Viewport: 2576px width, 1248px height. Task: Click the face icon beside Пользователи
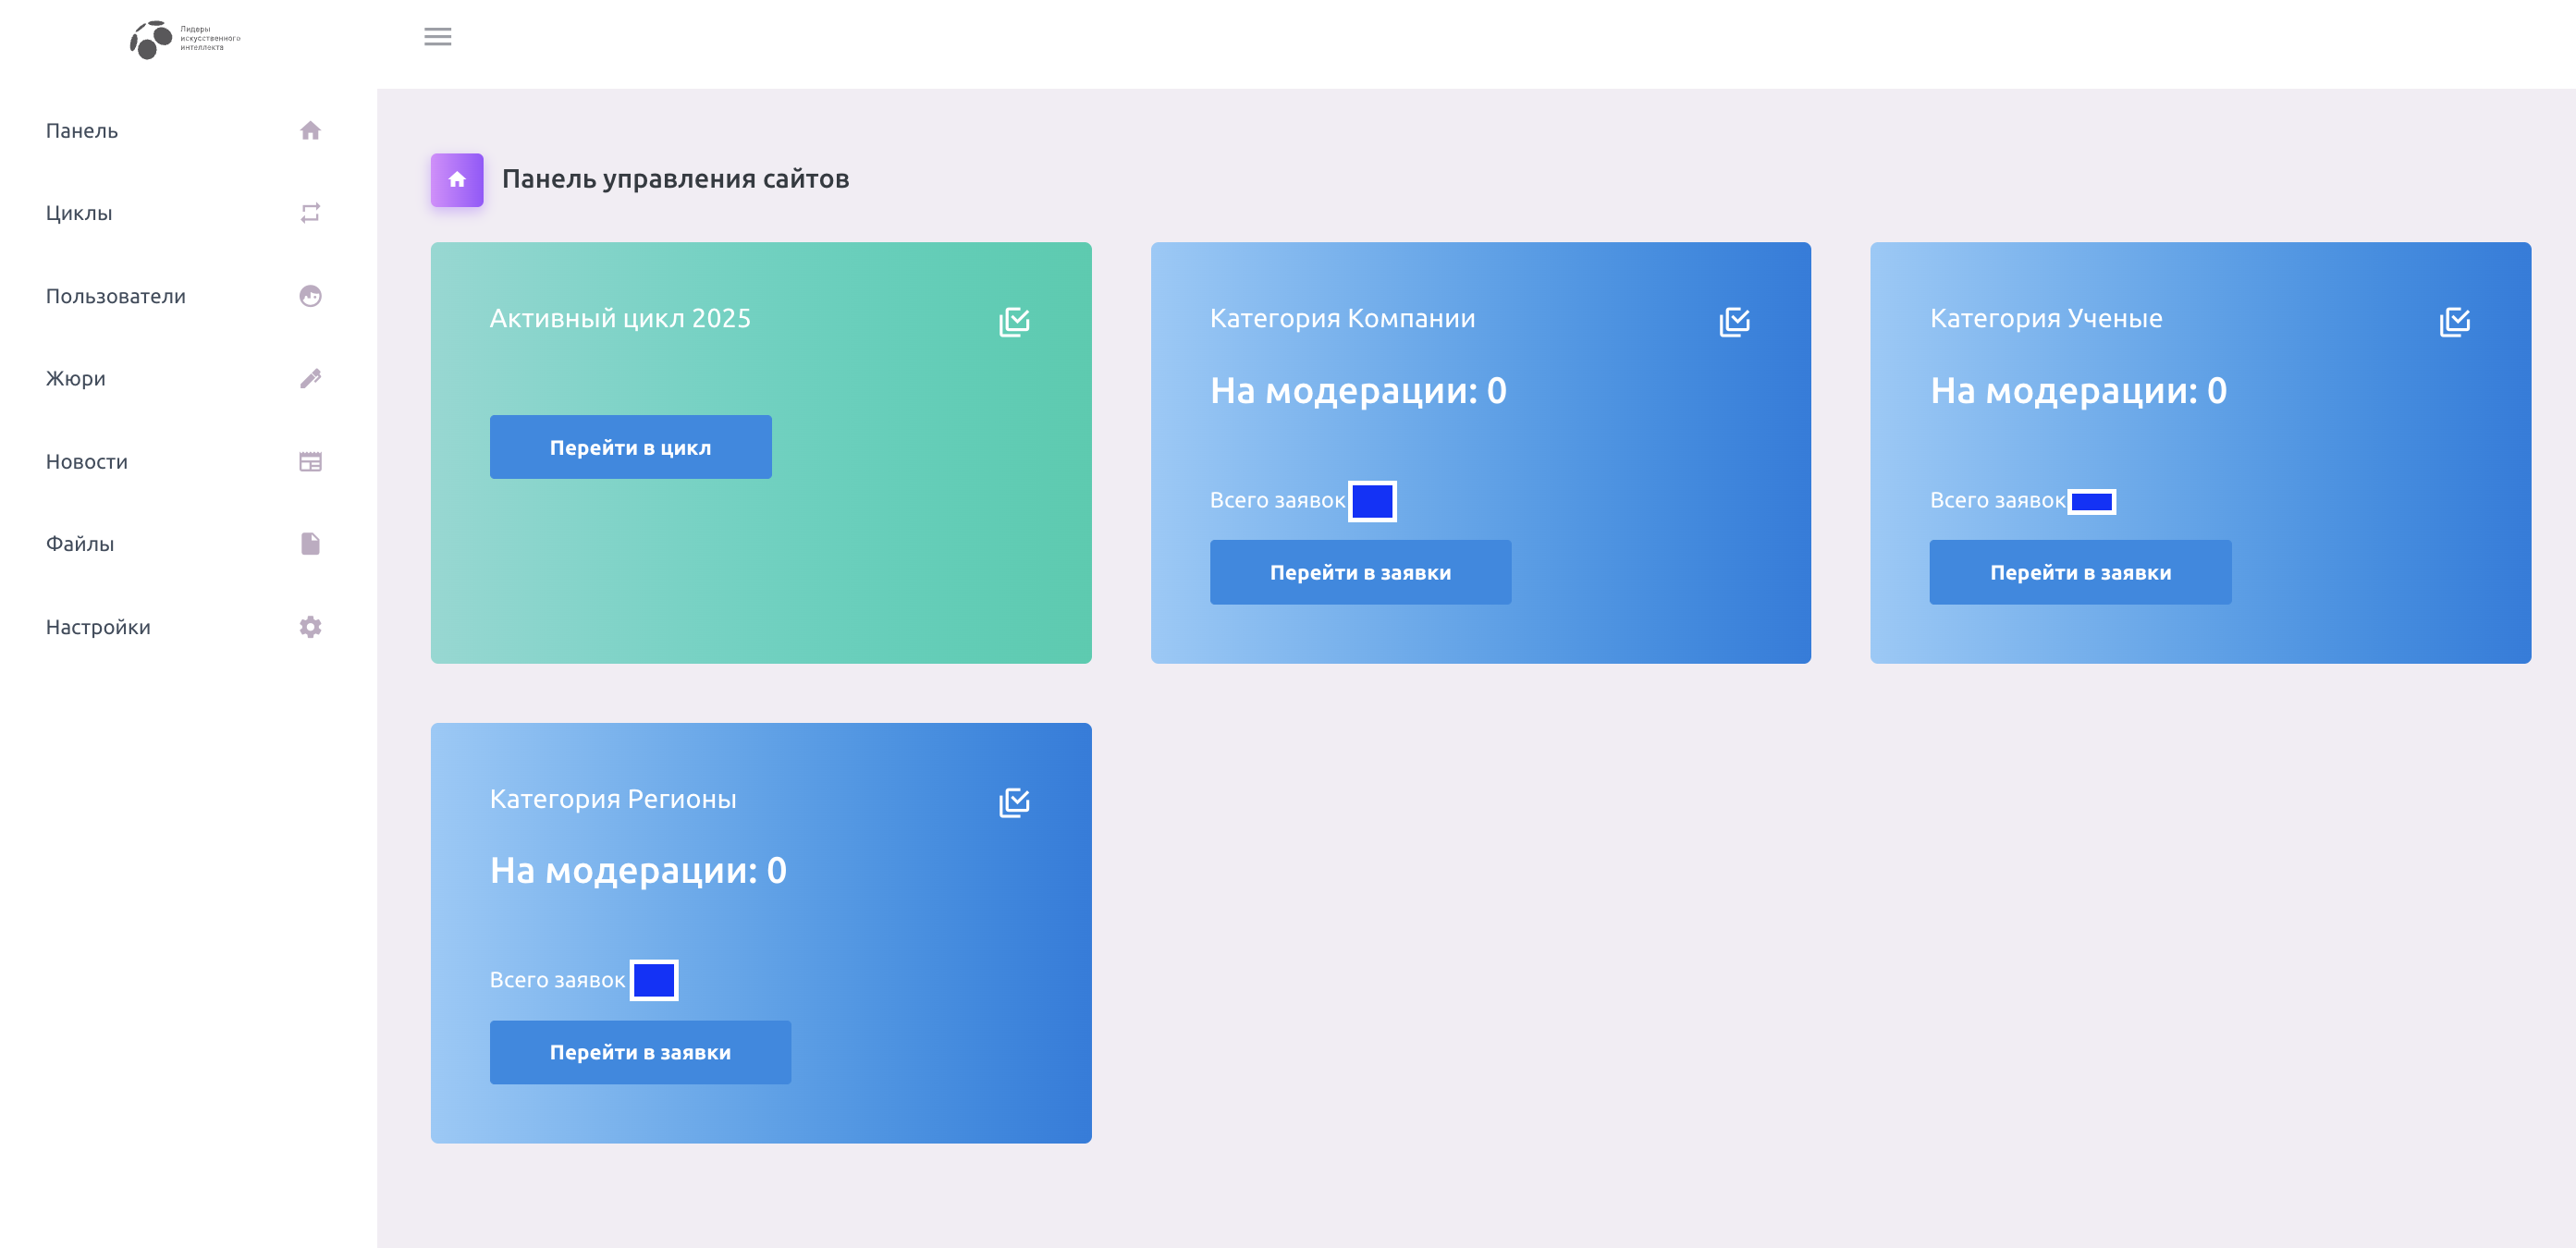pyautogui.click(x=310, y=296)
